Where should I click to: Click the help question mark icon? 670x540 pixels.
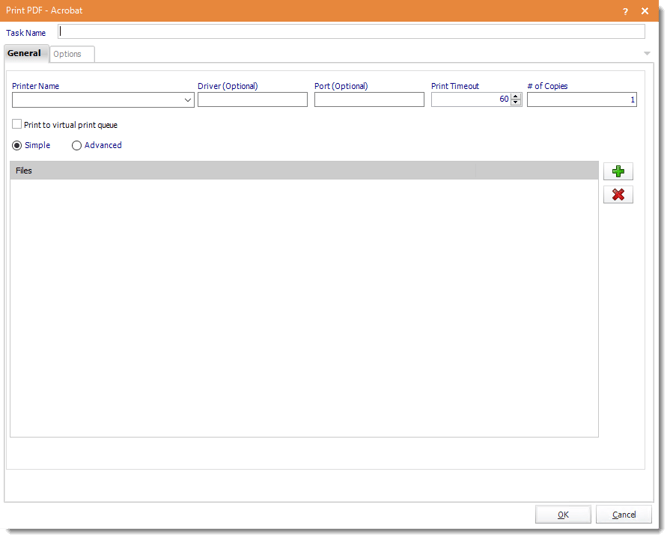tap(626, 10)
